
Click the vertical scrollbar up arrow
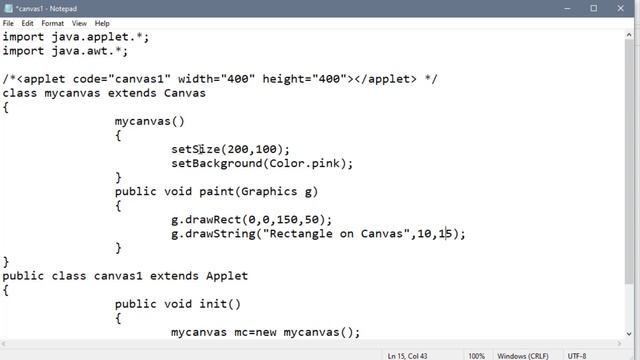pyautogui.click(x=629, y=35)
